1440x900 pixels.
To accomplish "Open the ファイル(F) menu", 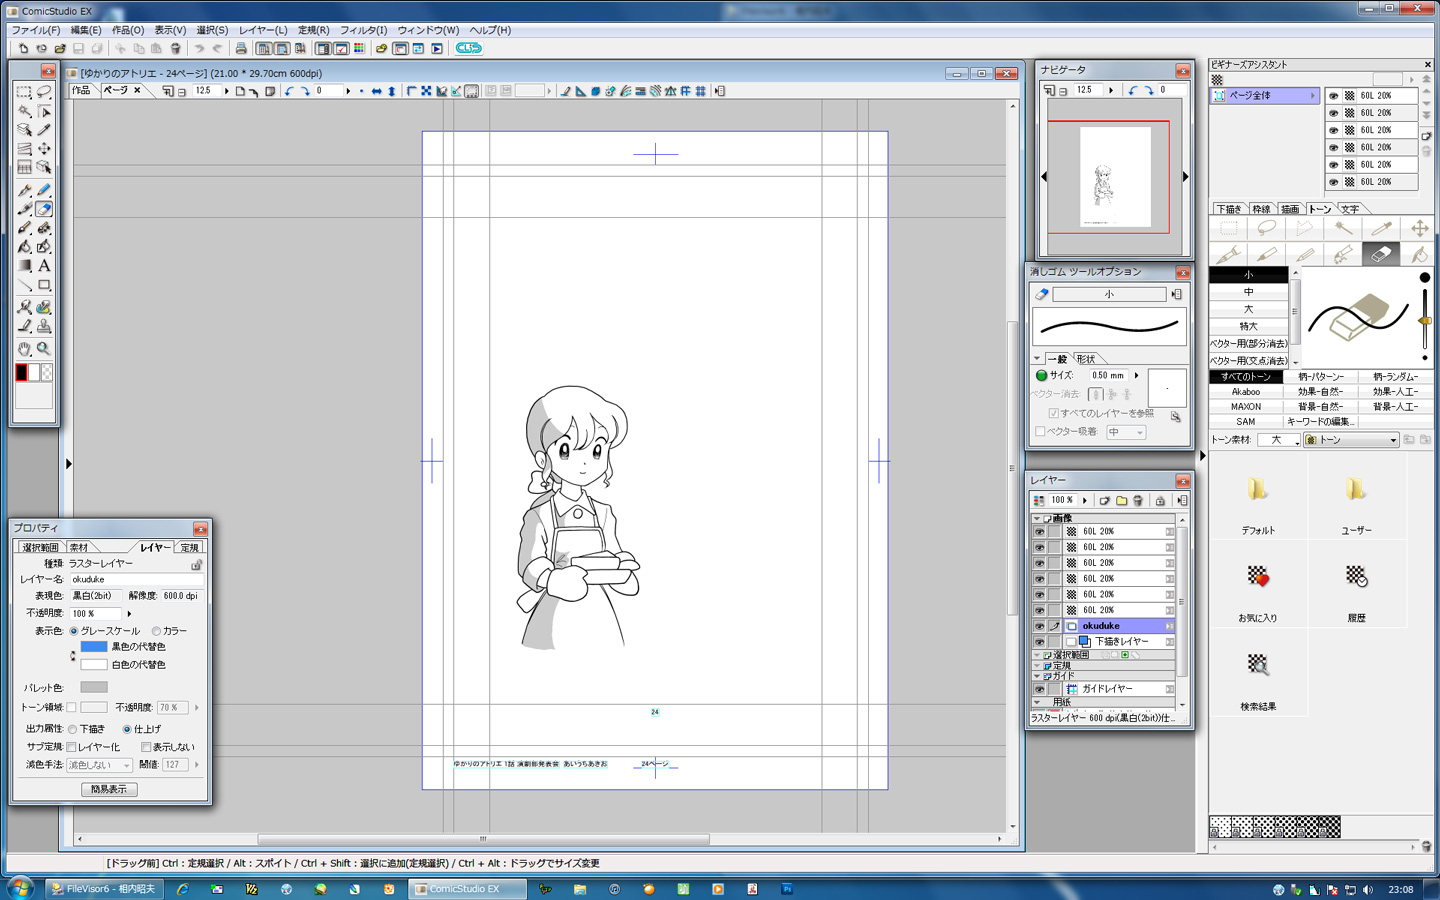I will pos(36,30).
